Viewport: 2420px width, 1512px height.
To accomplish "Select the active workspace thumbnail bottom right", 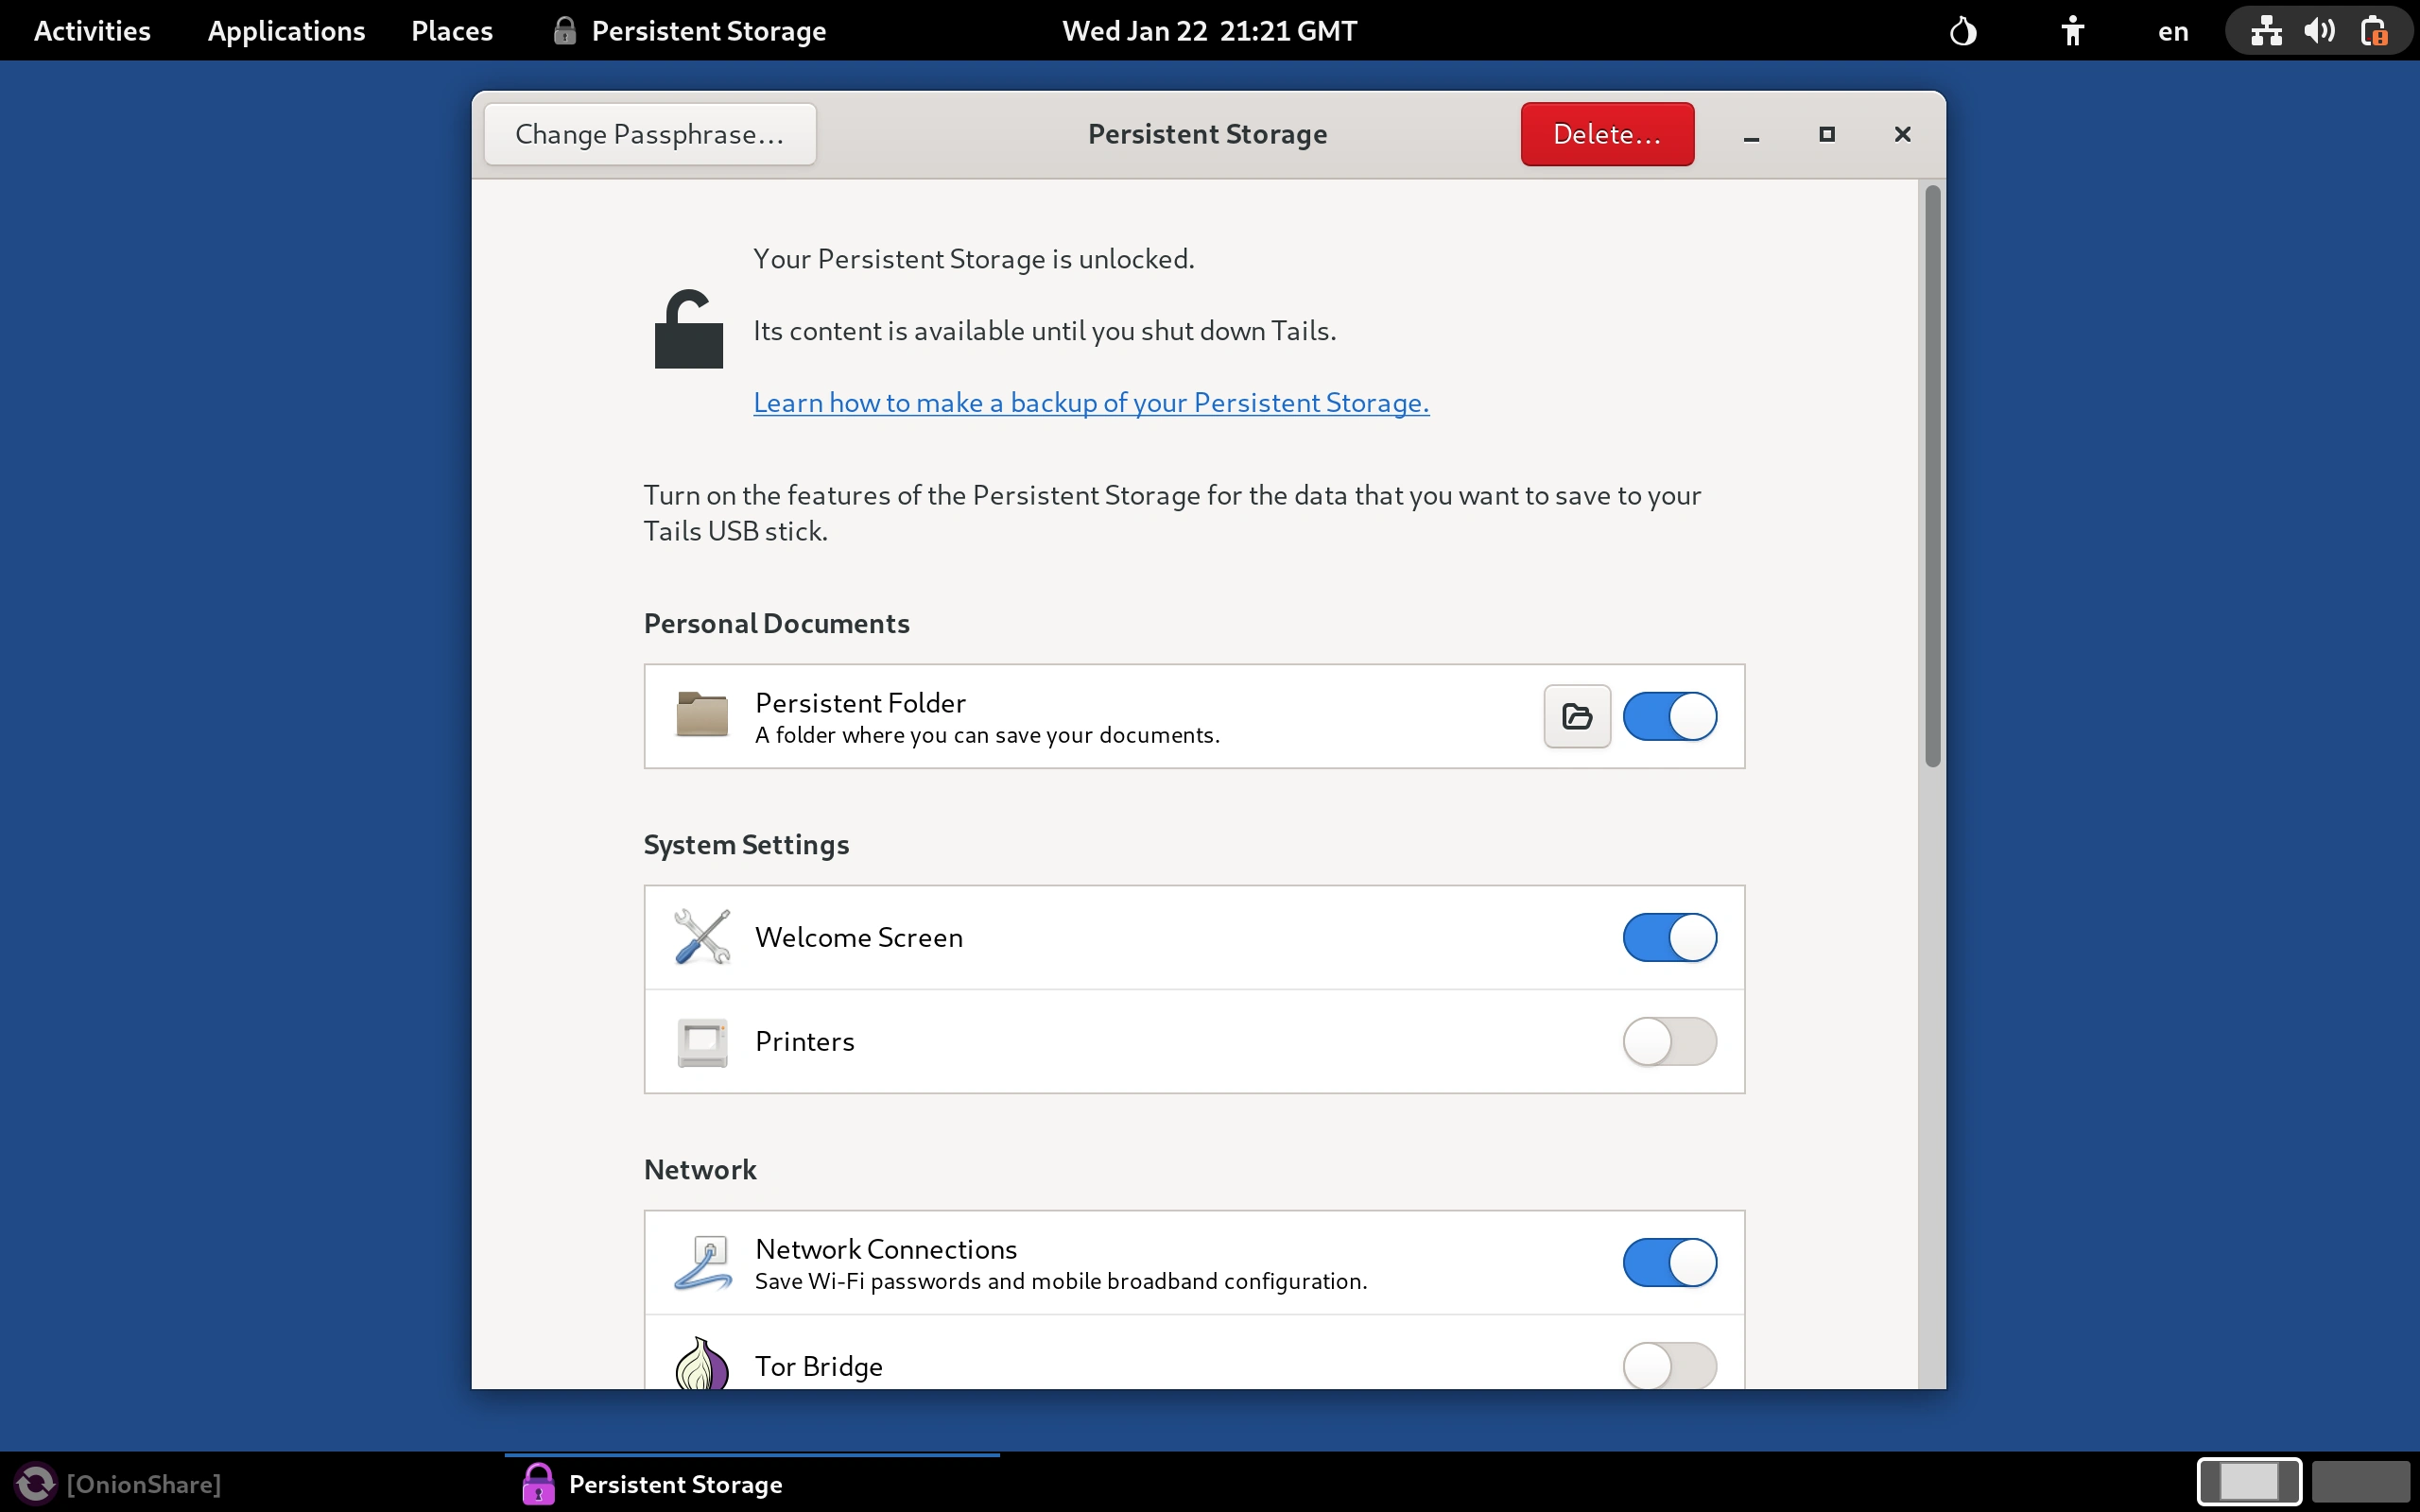I will tap(2249, 1481).
